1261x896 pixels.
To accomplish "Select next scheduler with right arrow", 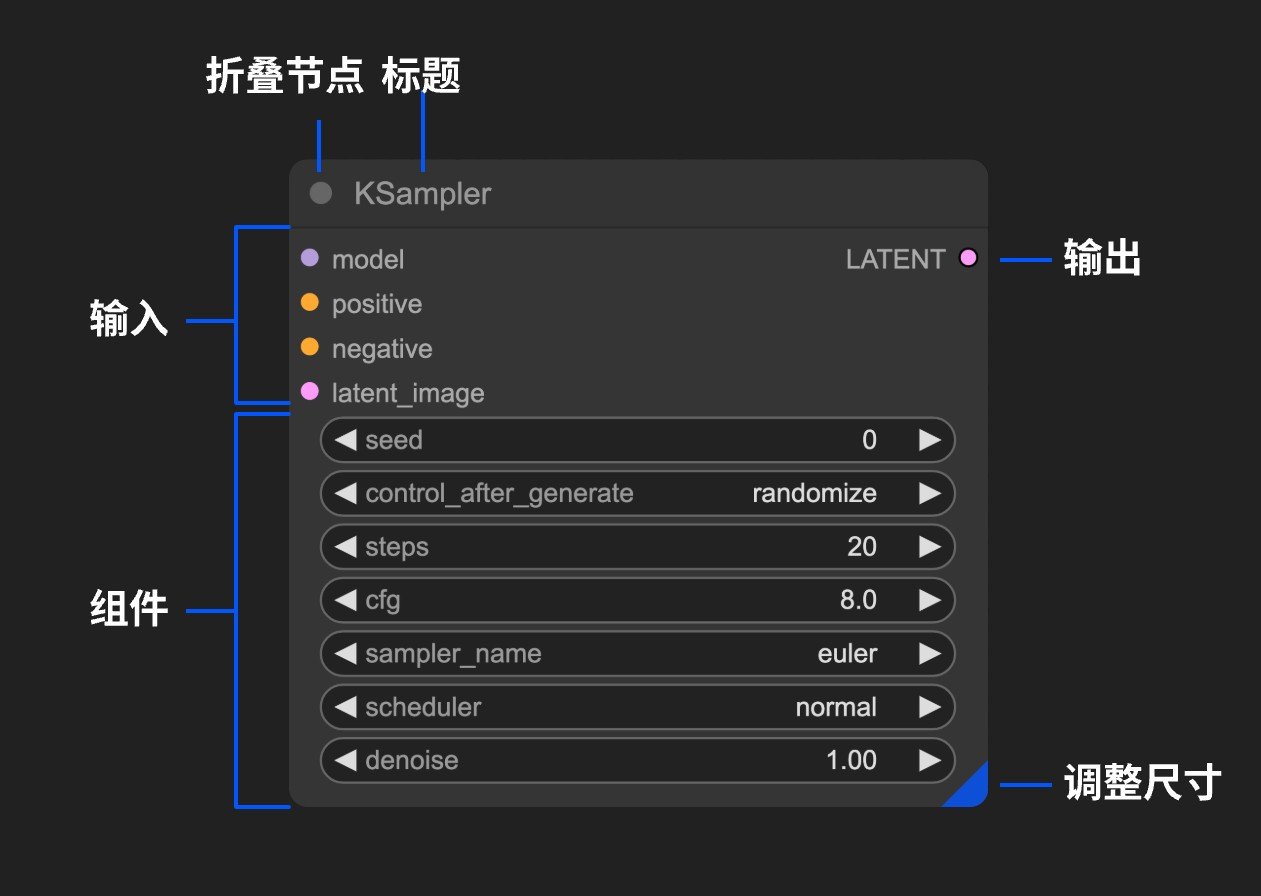I will [x=930, y=707].
